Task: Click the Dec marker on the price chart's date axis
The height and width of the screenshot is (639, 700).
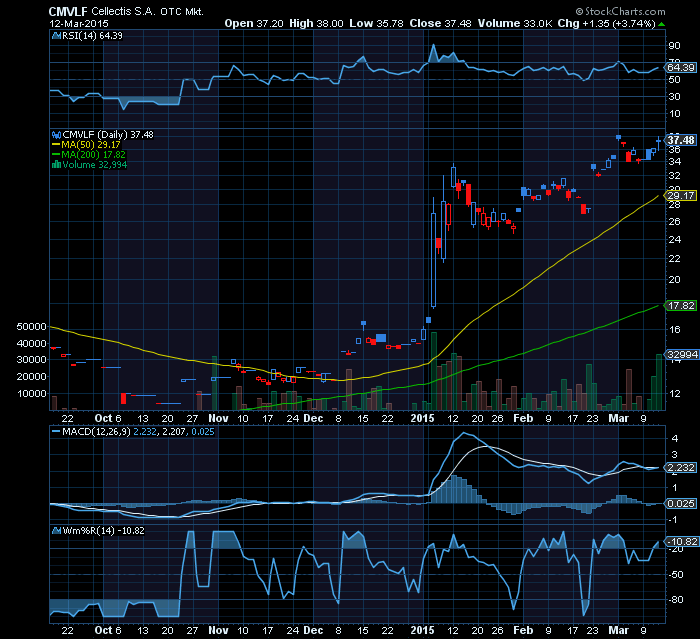Action: (x=313, y=418)
